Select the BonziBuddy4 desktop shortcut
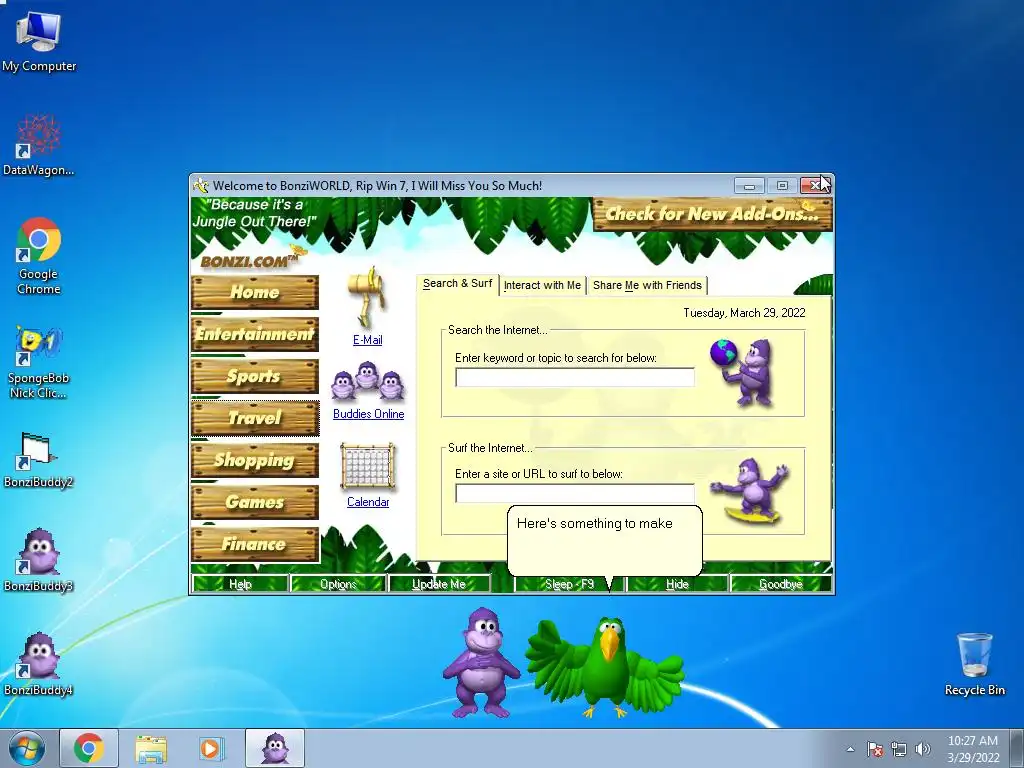The image size is (1024, 768). 38,664
